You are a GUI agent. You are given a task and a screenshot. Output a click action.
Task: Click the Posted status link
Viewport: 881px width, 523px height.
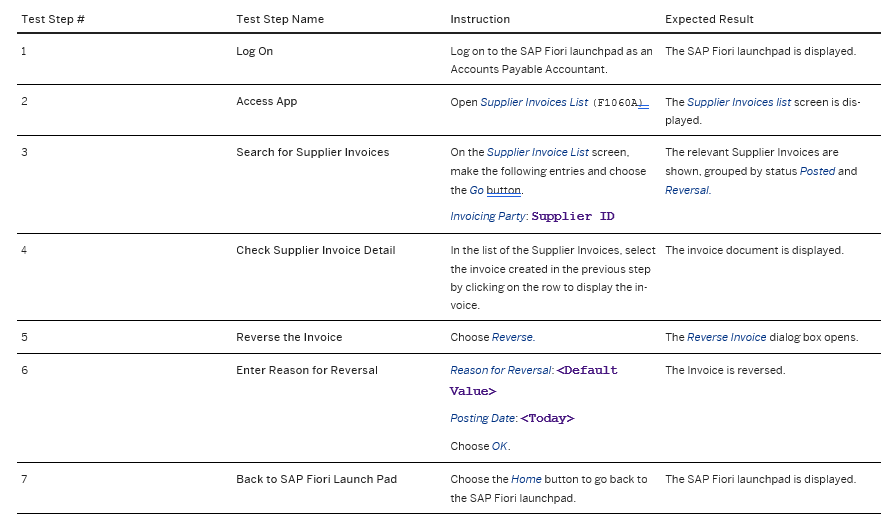(x=818, y=171)
